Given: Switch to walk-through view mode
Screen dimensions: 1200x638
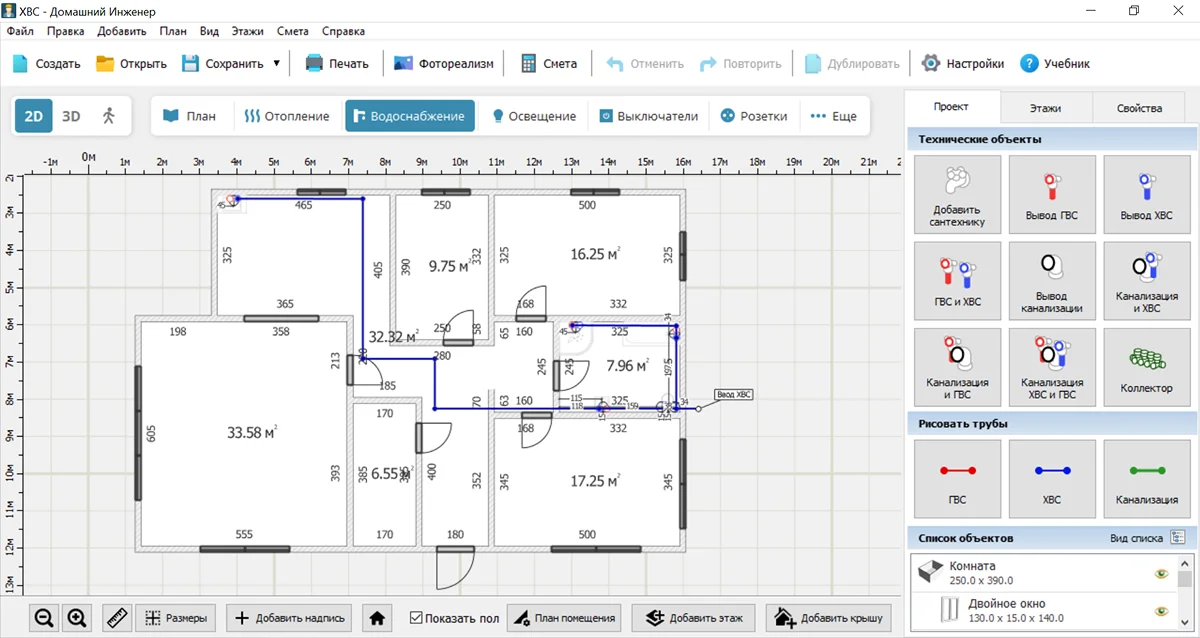Looking at the screenshot, I should pyautogui.click(x=108, y=116).
